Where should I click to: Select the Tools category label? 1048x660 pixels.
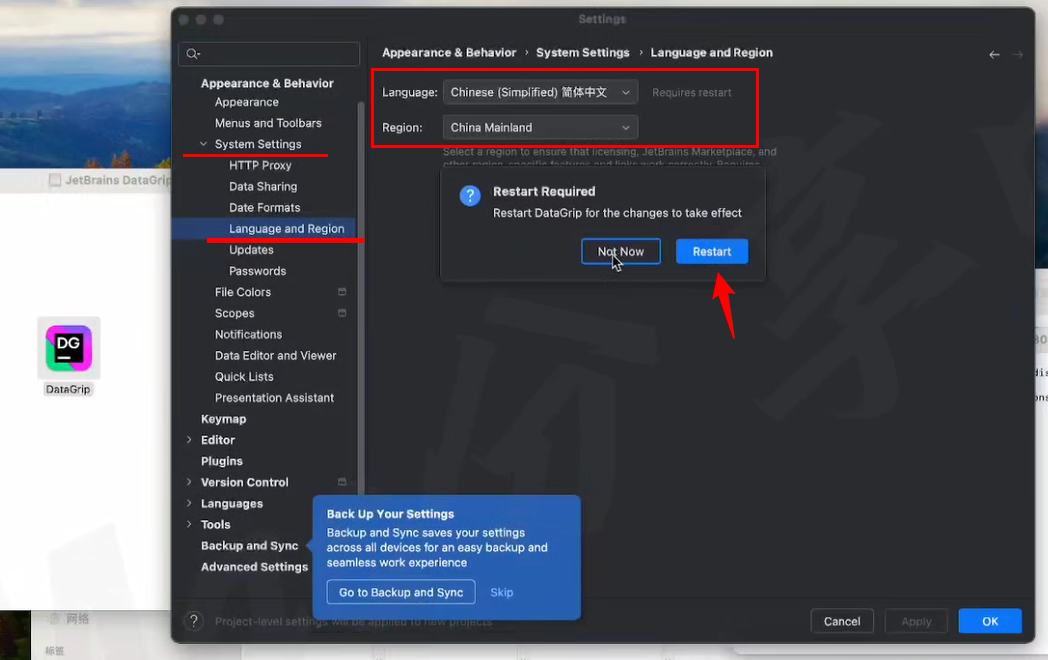[215, 525]
